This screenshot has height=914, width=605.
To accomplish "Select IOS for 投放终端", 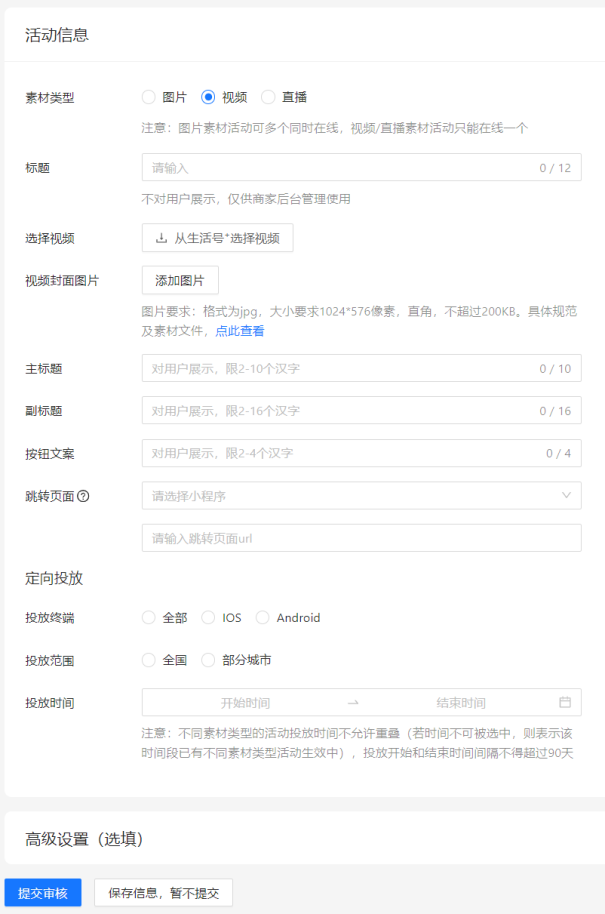I will pos(208,618).
